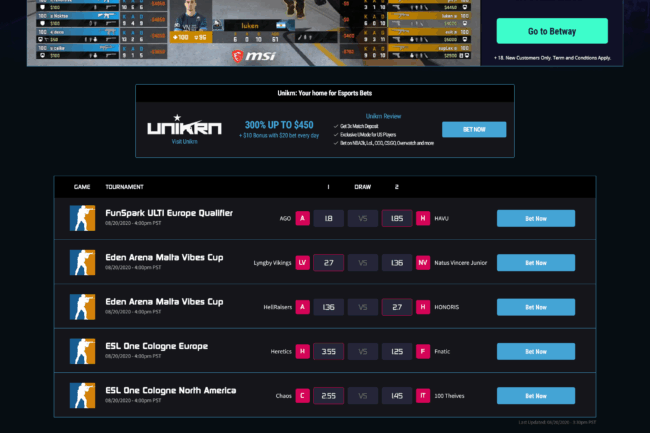Select the Fnatic F team badge
The width and height of the screenshot is (650, 433).
(x=423, y=351)
